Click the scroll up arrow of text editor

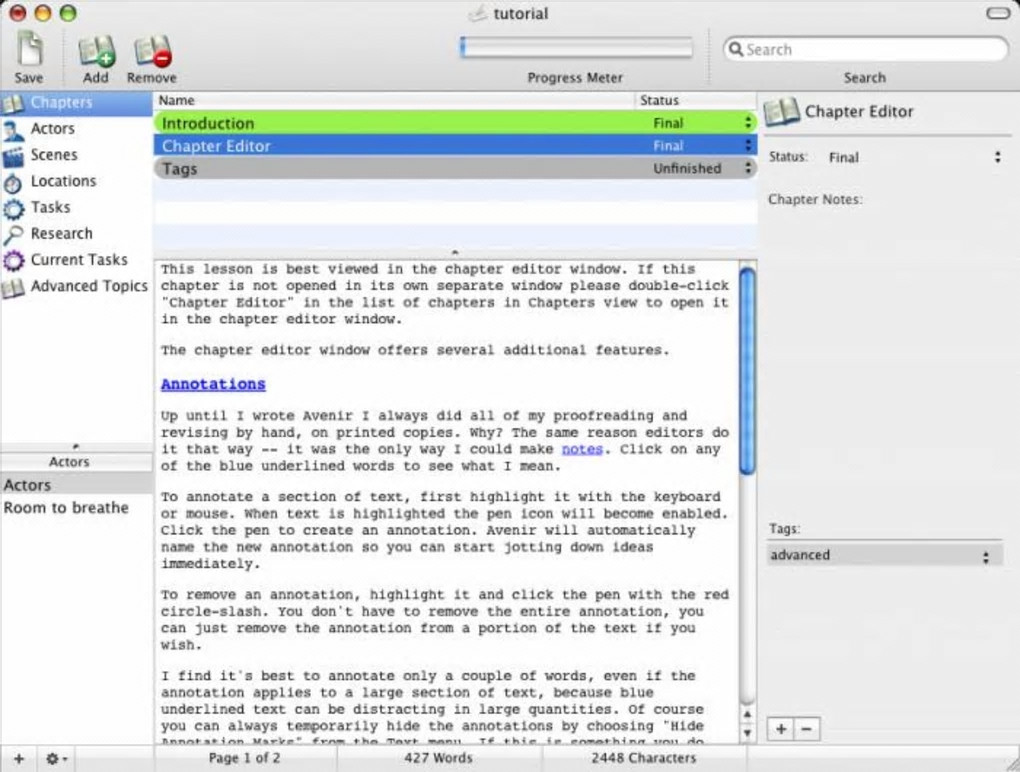(x=748, y=714)
